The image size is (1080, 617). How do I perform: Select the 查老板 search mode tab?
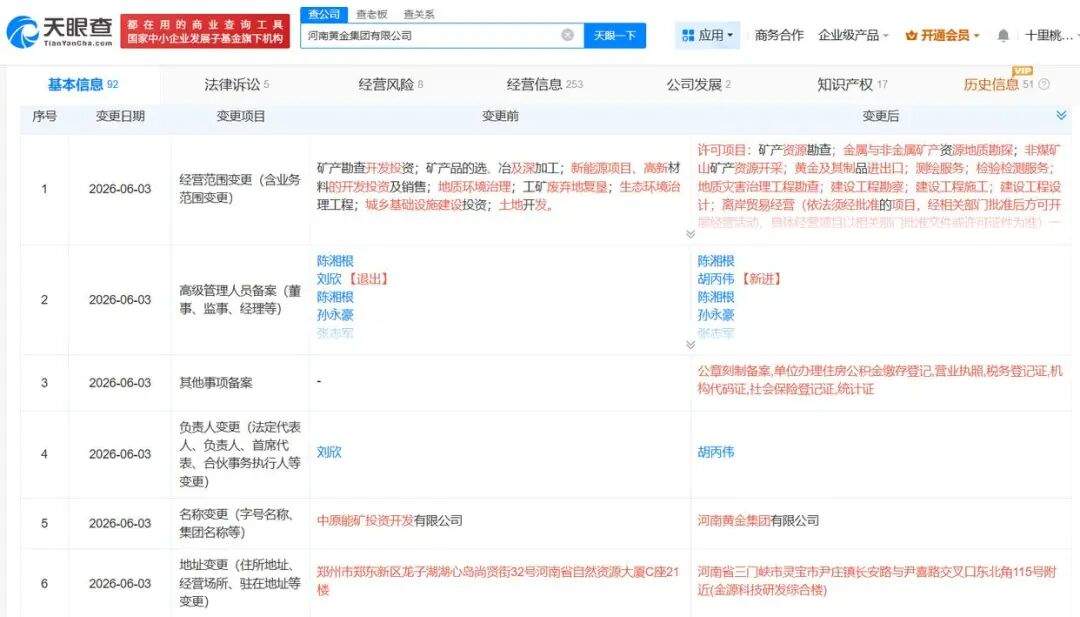(x=371, y=14)
